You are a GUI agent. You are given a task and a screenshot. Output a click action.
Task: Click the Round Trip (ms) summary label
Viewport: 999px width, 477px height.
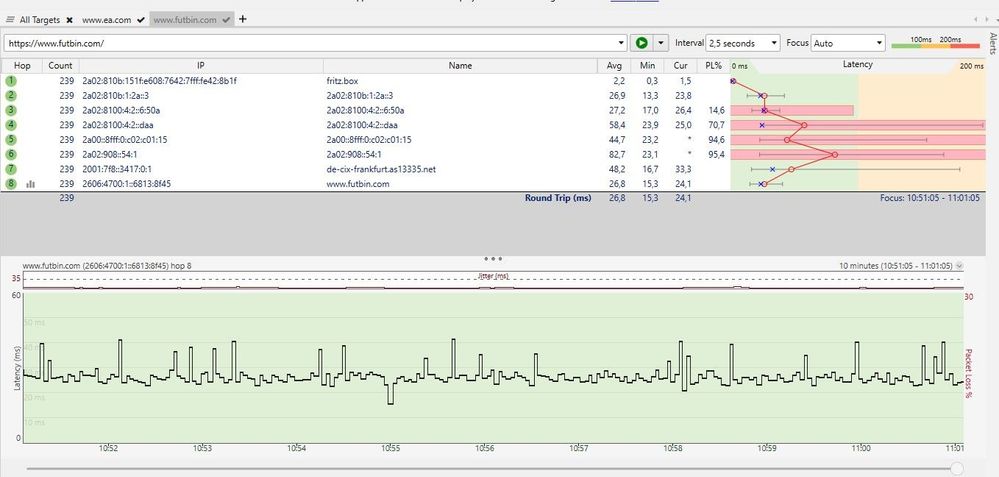point(558,198)
